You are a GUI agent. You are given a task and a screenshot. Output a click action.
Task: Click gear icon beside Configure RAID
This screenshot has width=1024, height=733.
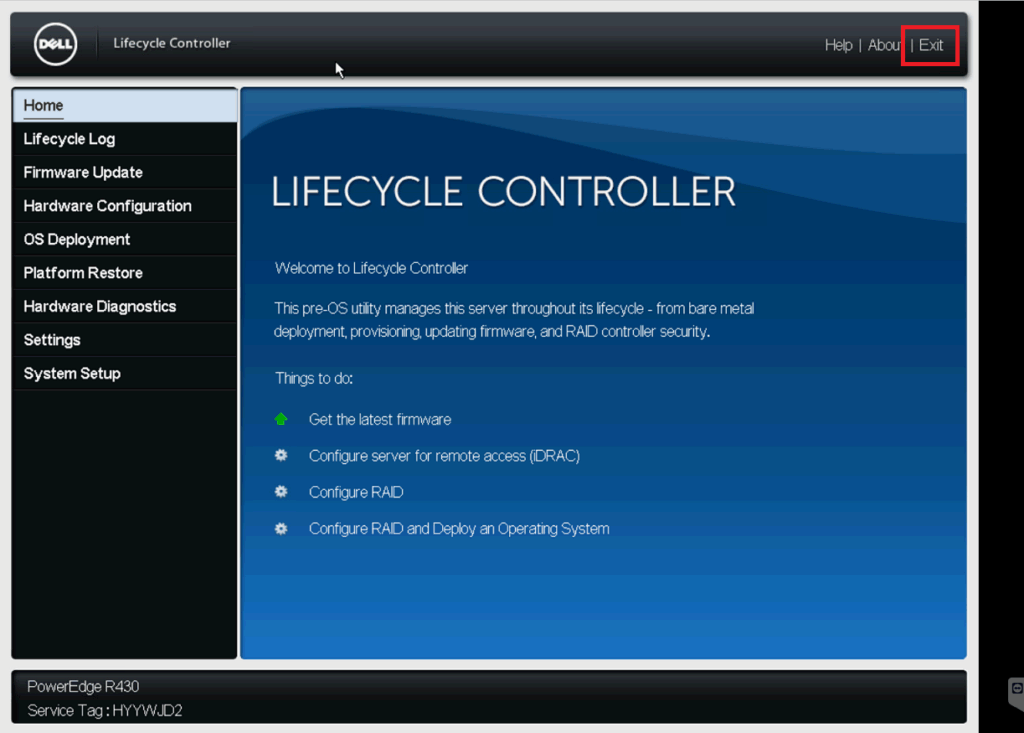coord(281,491)
